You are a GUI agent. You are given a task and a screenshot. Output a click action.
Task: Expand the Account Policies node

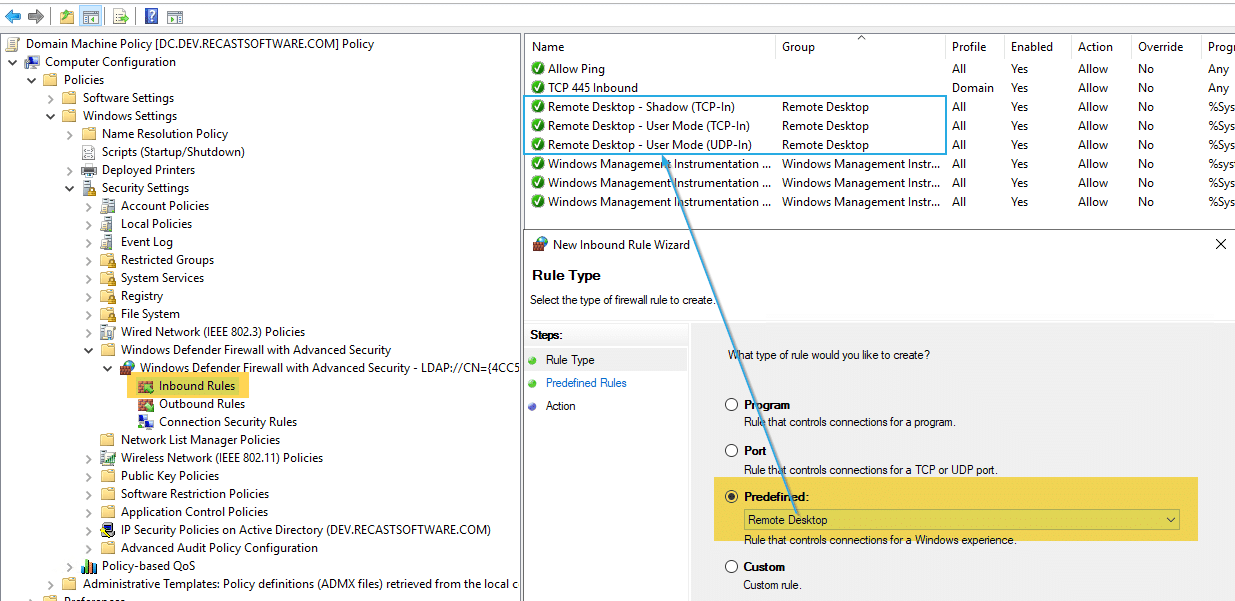[89, 206]
